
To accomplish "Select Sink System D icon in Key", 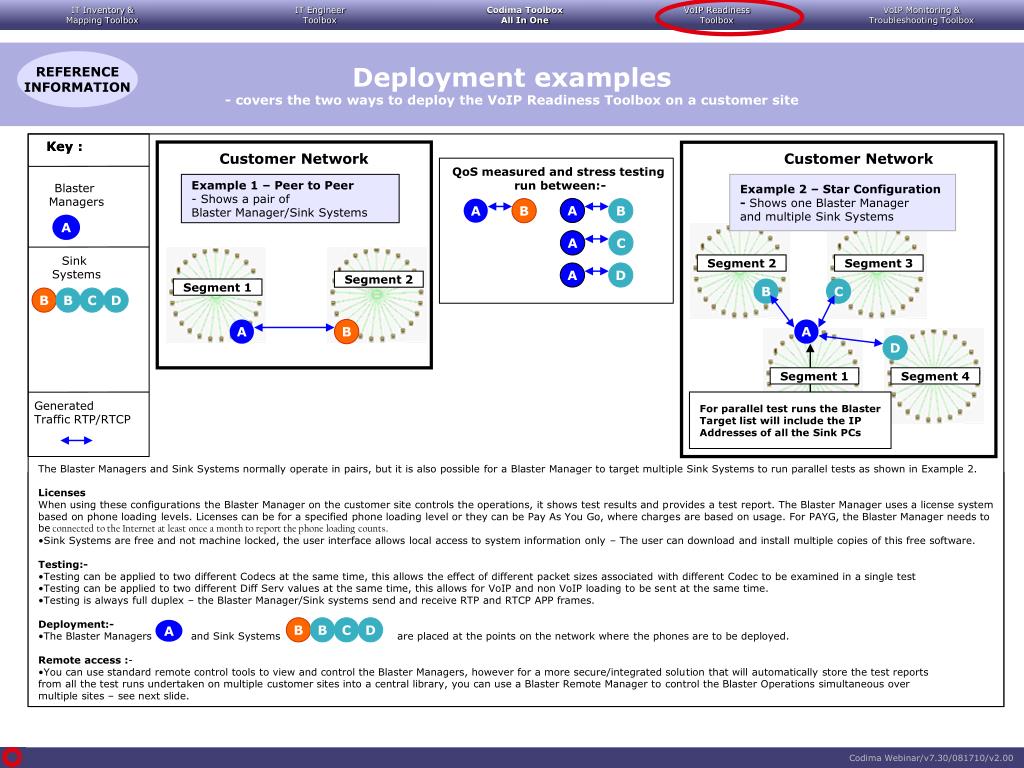I will tap(116, 300).
